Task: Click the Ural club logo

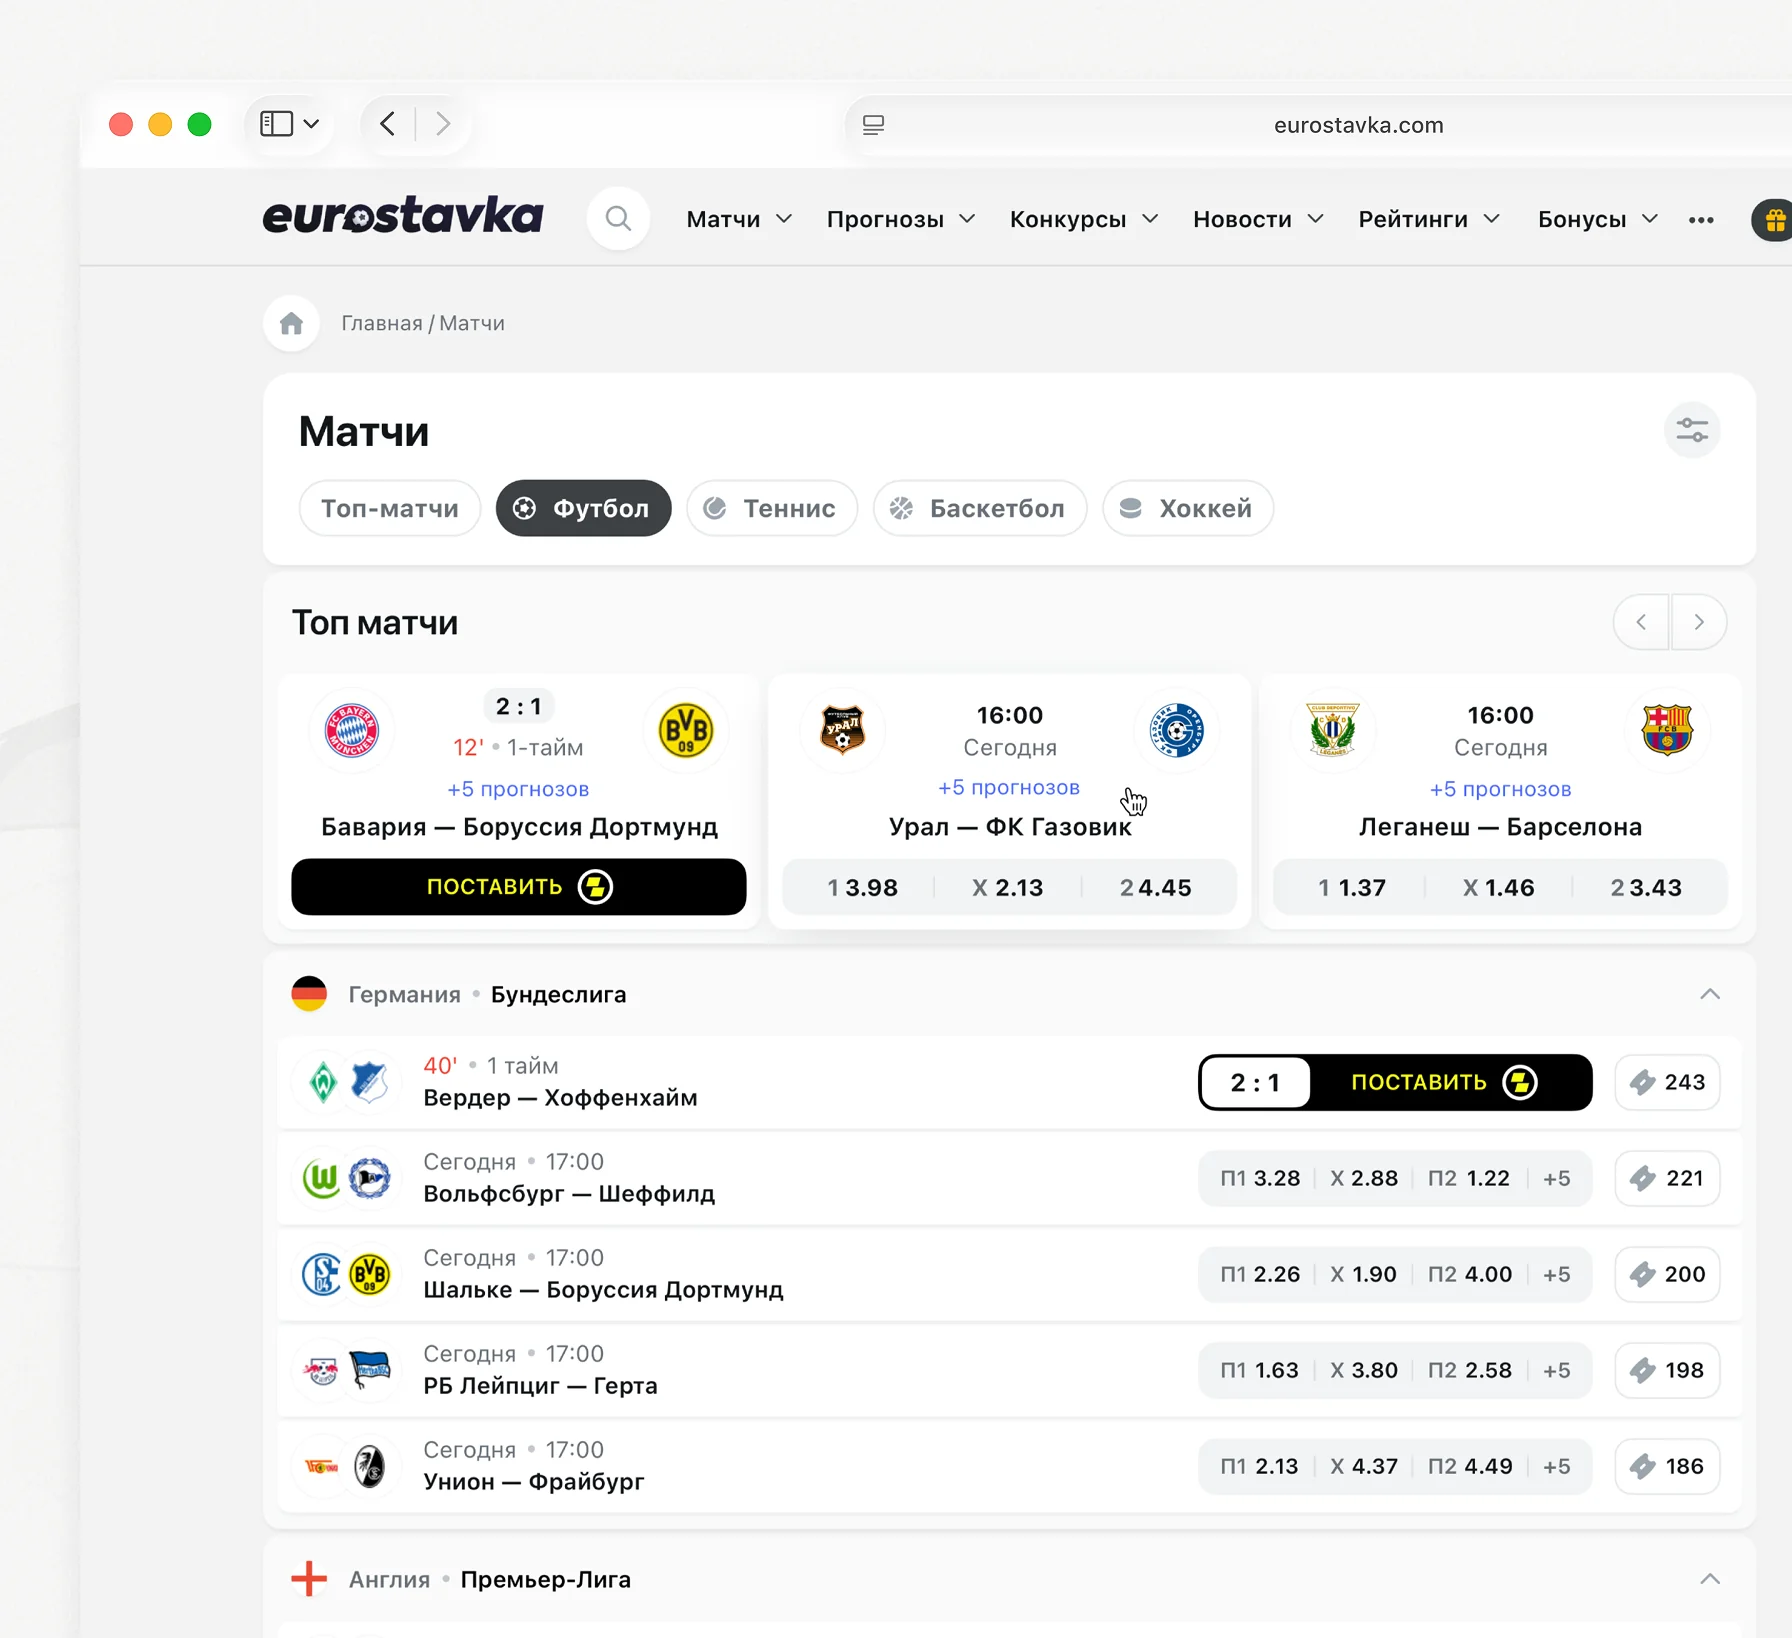Action: (842, 730)
